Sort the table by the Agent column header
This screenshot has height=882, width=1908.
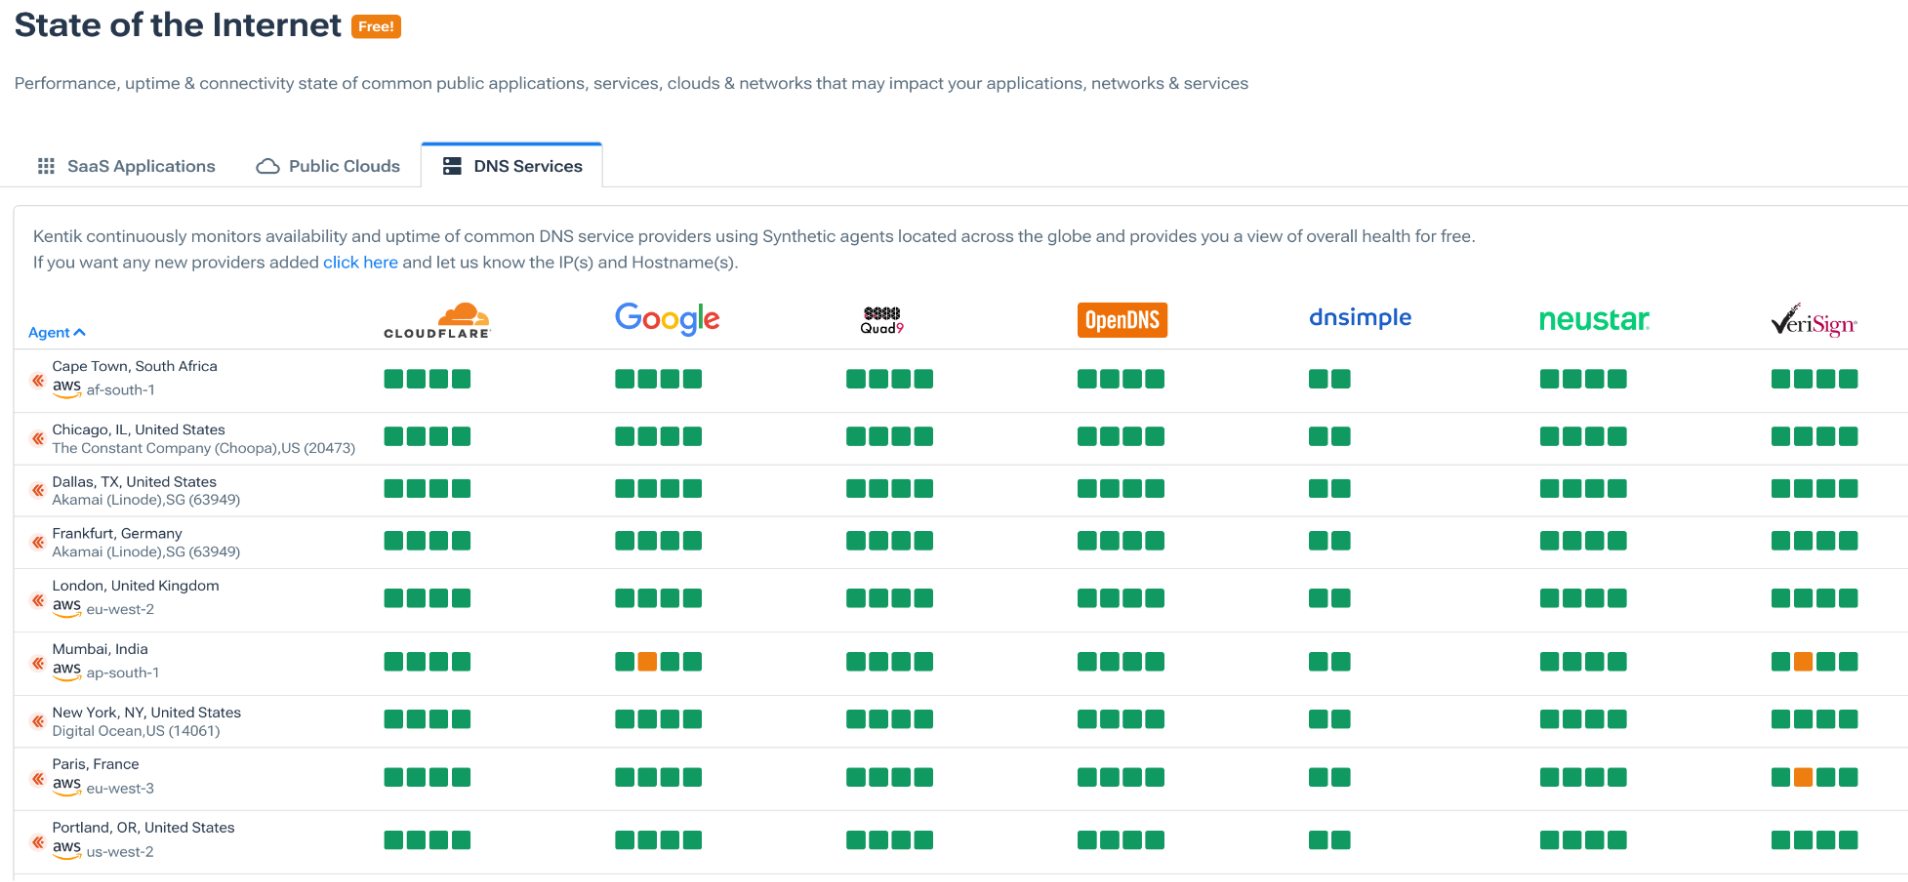[x=56, y=332]
